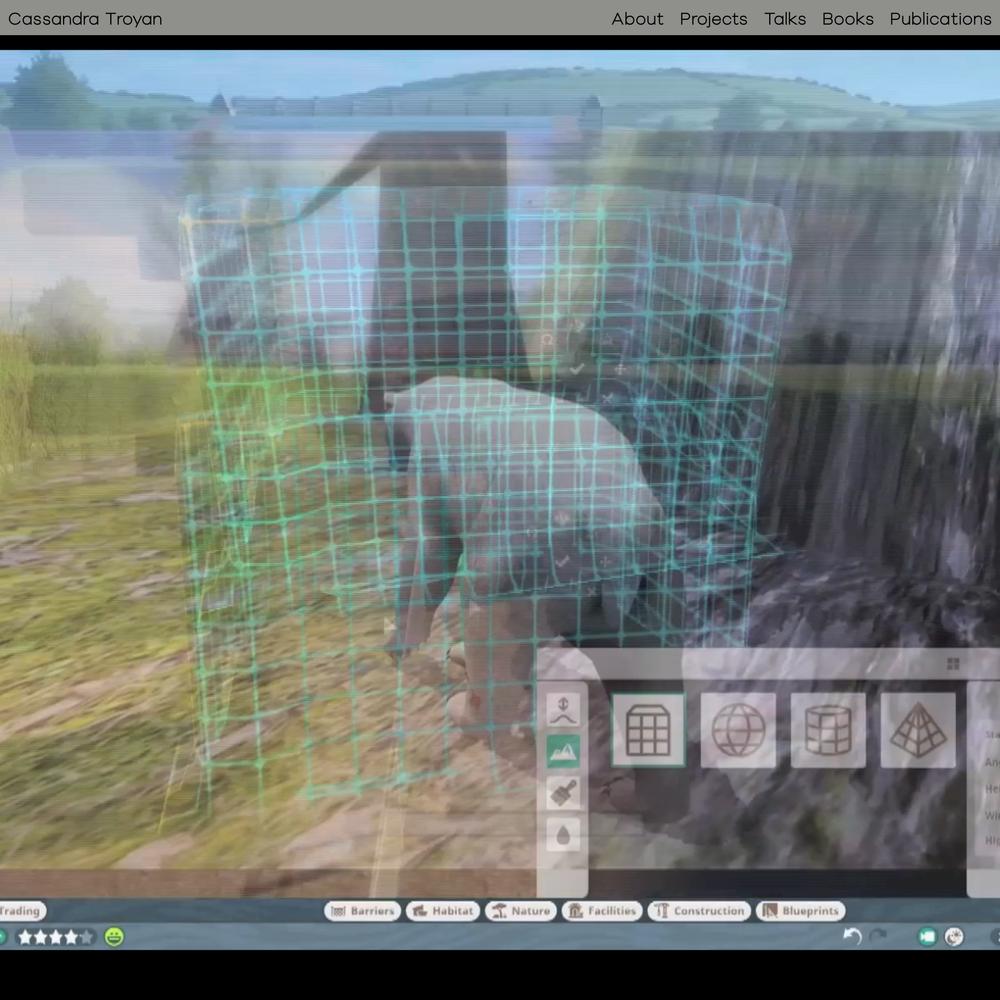This screenshot has height=1000, width=1000.
Task: Select the pyramid terrain brush shape
Action: (918, 730)
